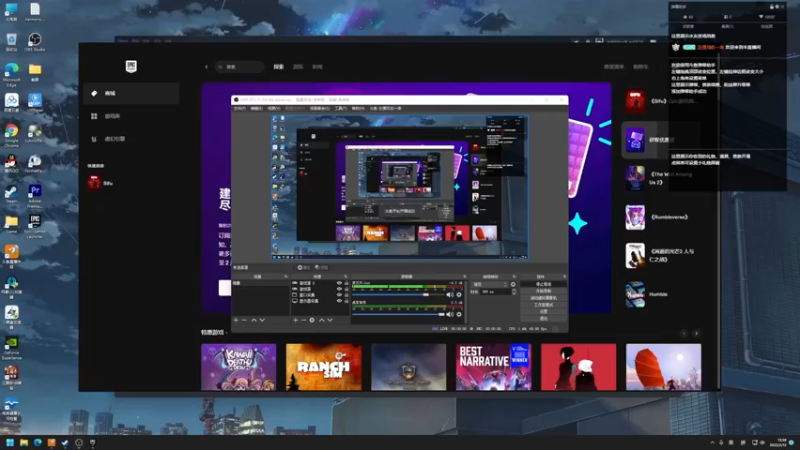The image size is (800, 450).
Task: Add a new source in OBS
Action: [x=295, y=320]
